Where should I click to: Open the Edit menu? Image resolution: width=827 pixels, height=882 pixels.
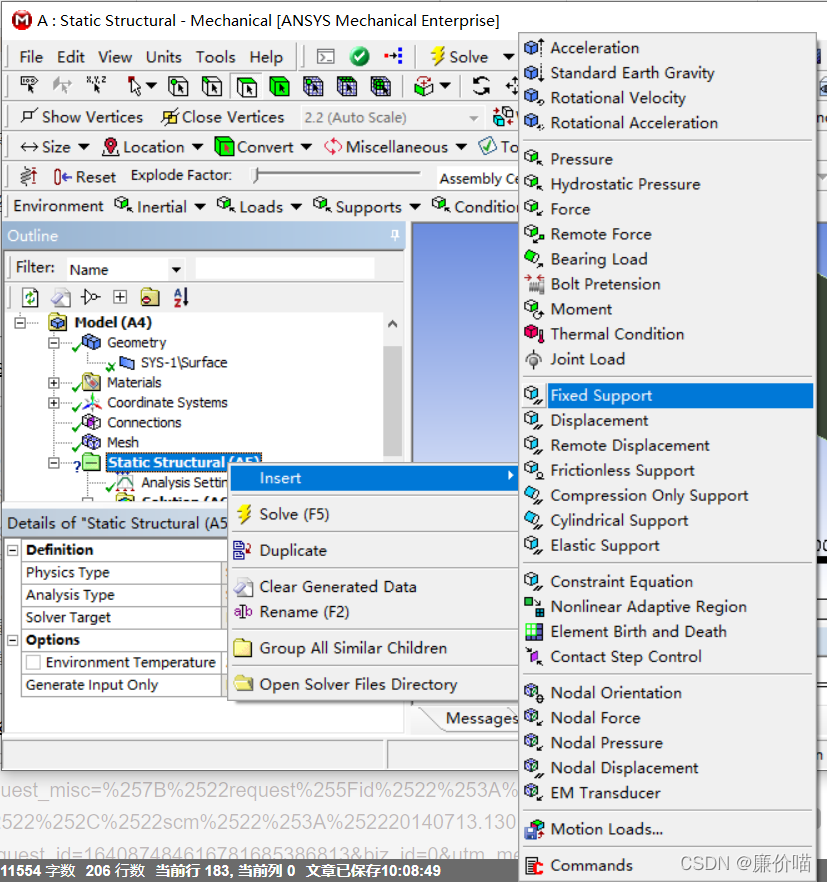pos(70,57)
